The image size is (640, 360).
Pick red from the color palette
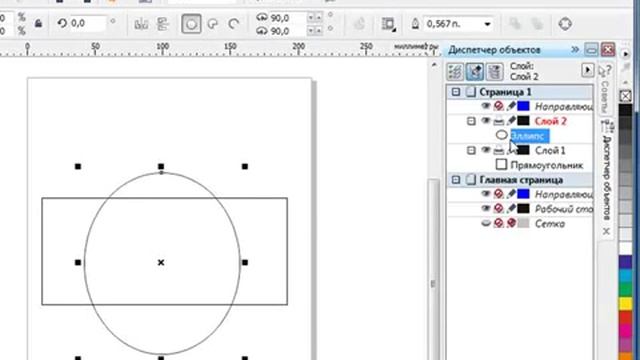625,317
